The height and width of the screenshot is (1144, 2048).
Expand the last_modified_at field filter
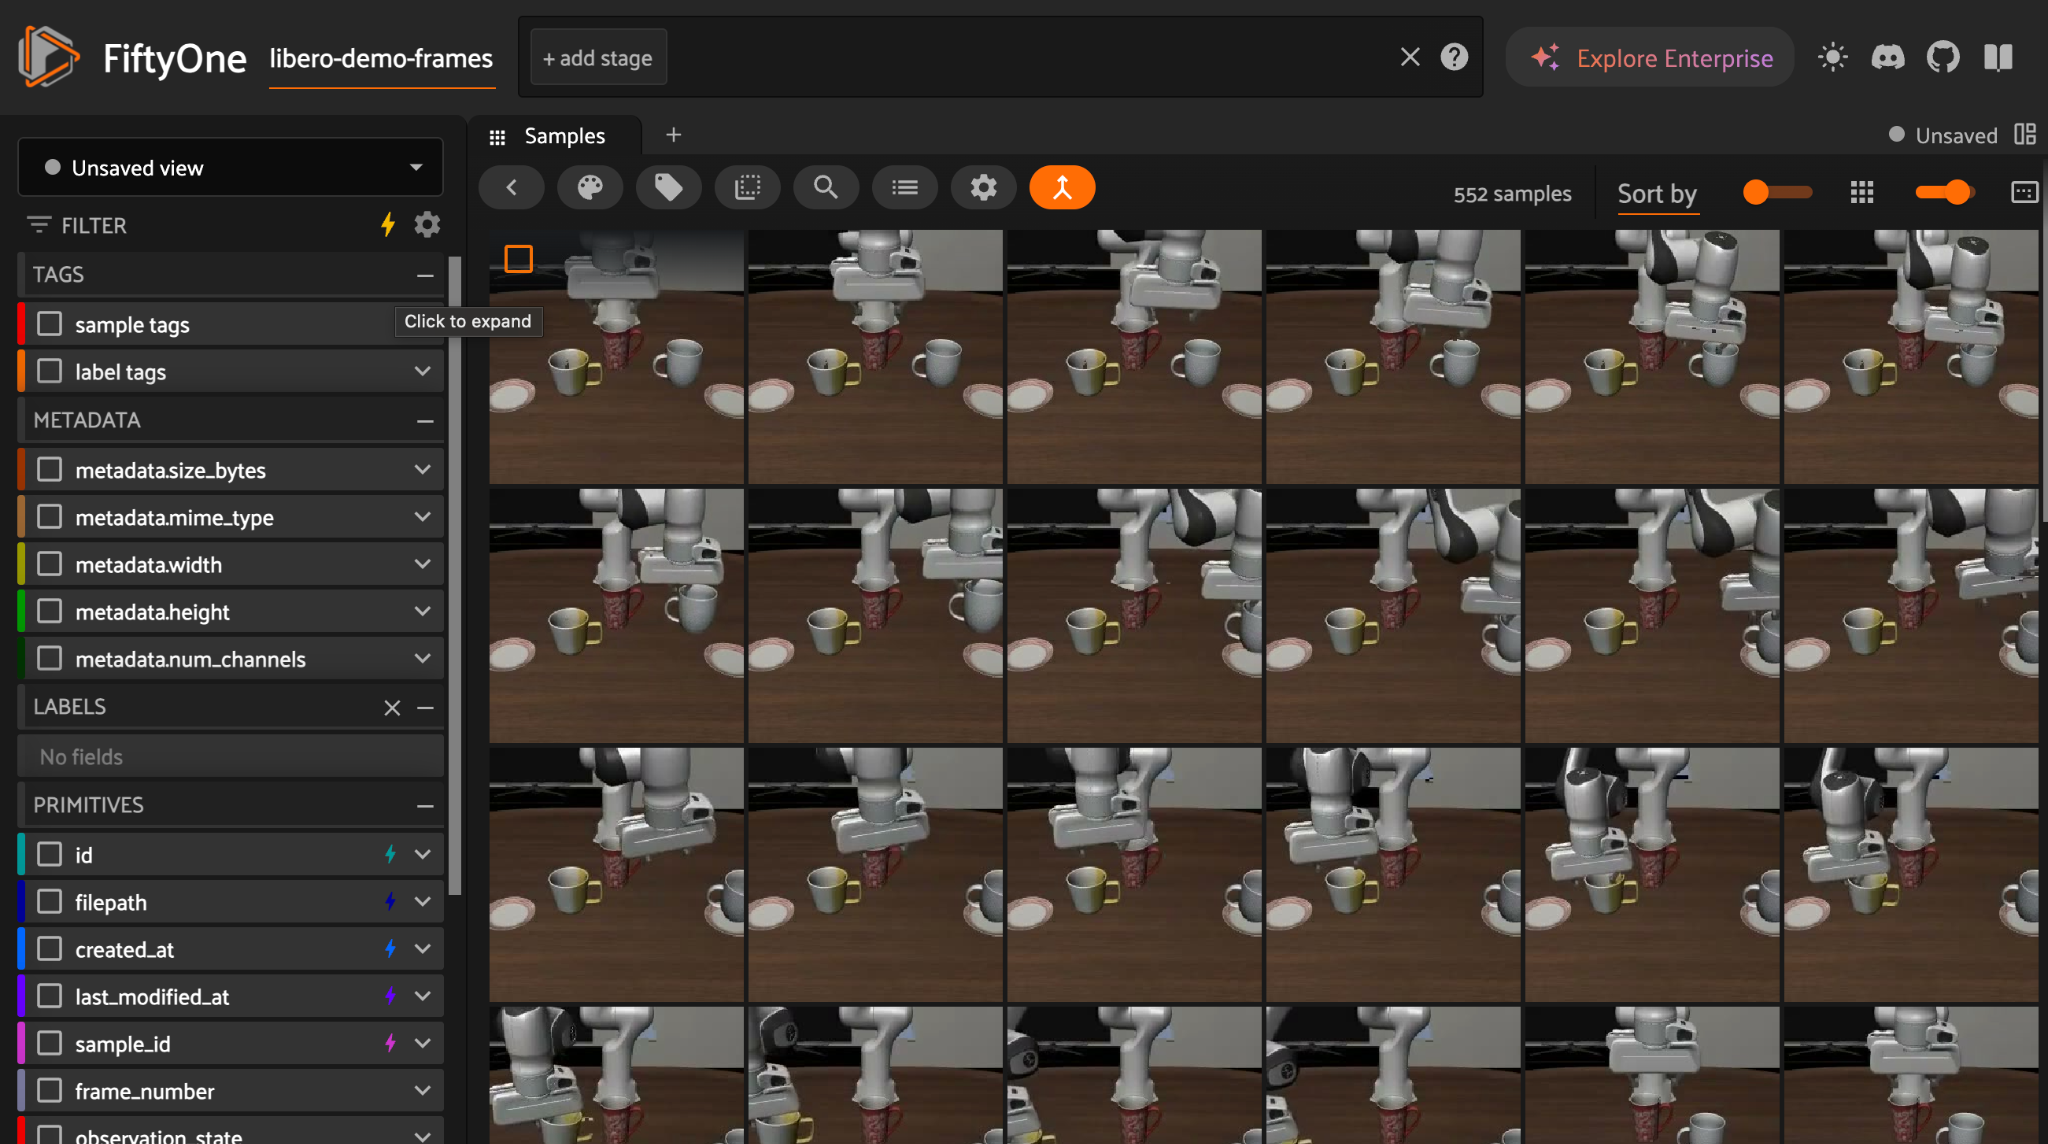coord(423,996)
